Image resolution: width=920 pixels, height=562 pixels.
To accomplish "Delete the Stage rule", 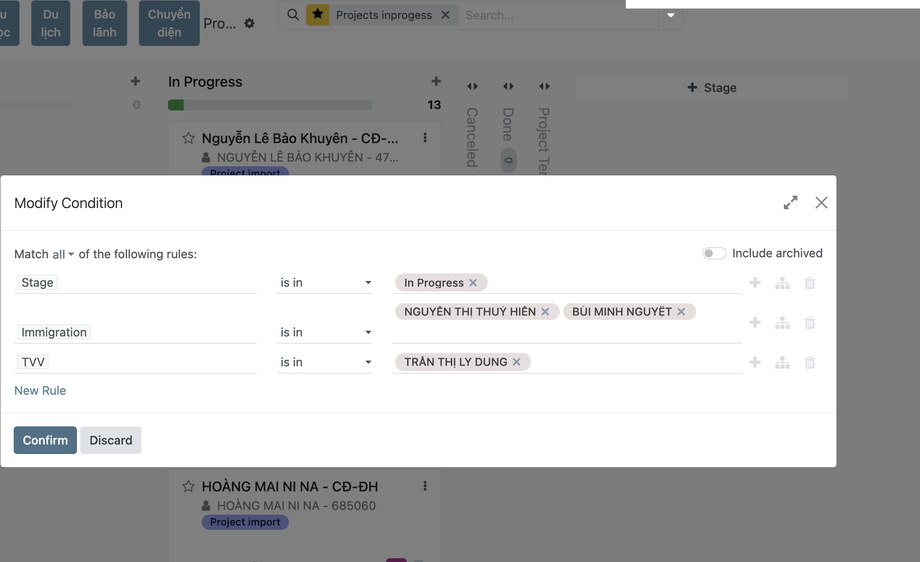I will tap(810, 283).
